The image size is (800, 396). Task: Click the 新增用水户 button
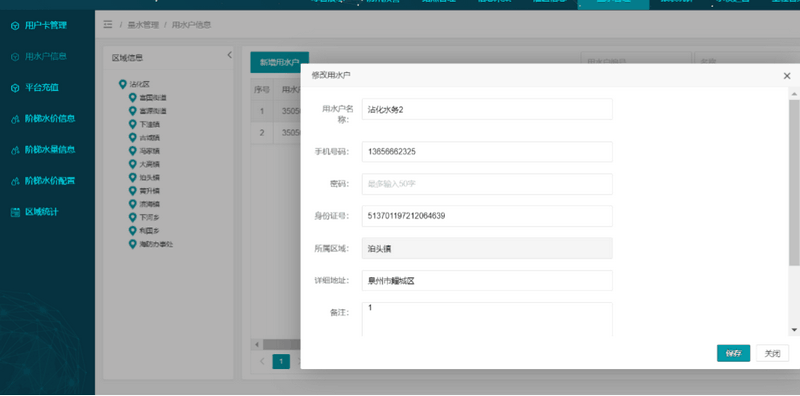(x=279, y=62)
